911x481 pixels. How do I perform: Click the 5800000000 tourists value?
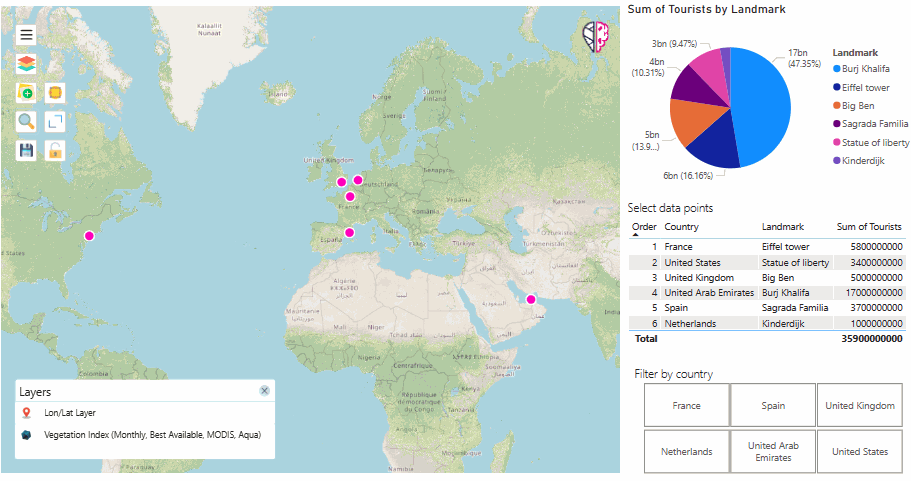coord(877,247)
